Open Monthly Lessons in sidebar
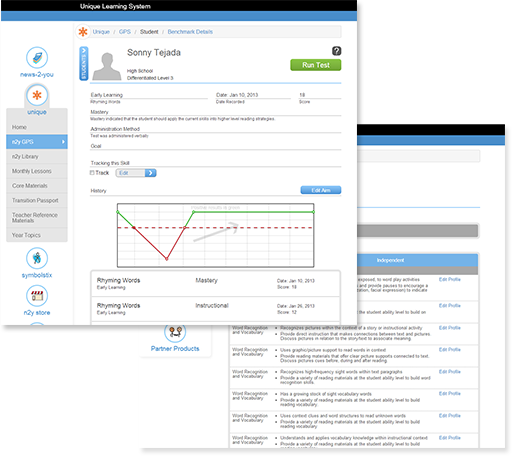This screenshot has width=512, height=456. click(37, 171)
